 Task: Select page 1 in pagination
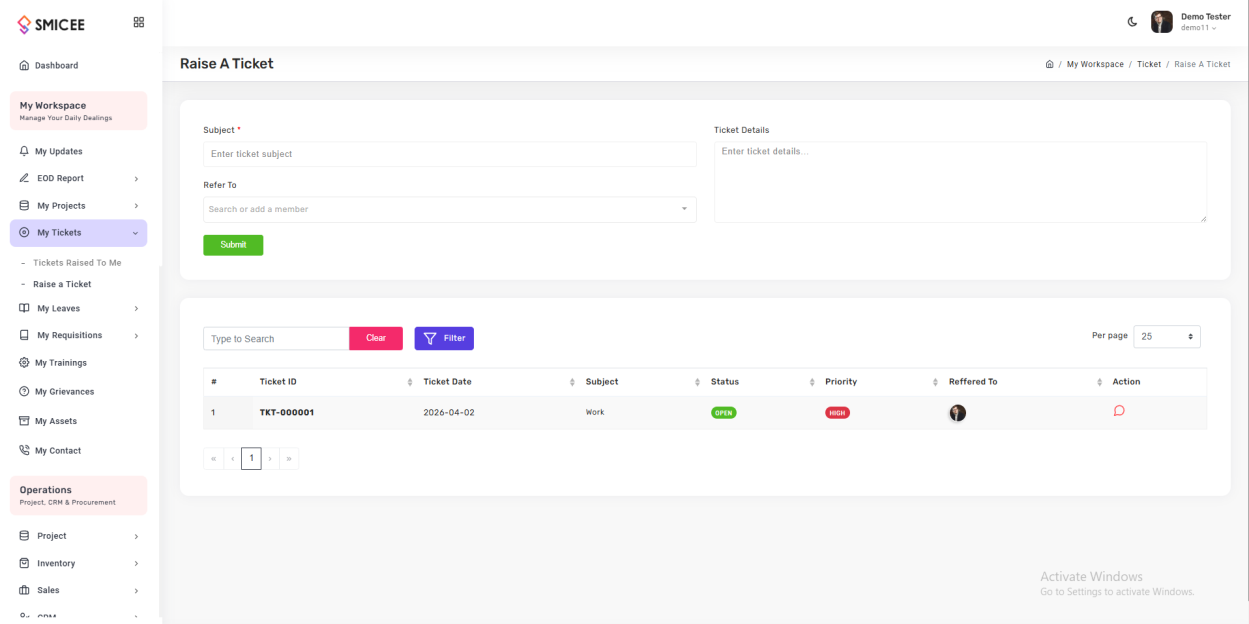pyautogui.click(x=251, y=459)
